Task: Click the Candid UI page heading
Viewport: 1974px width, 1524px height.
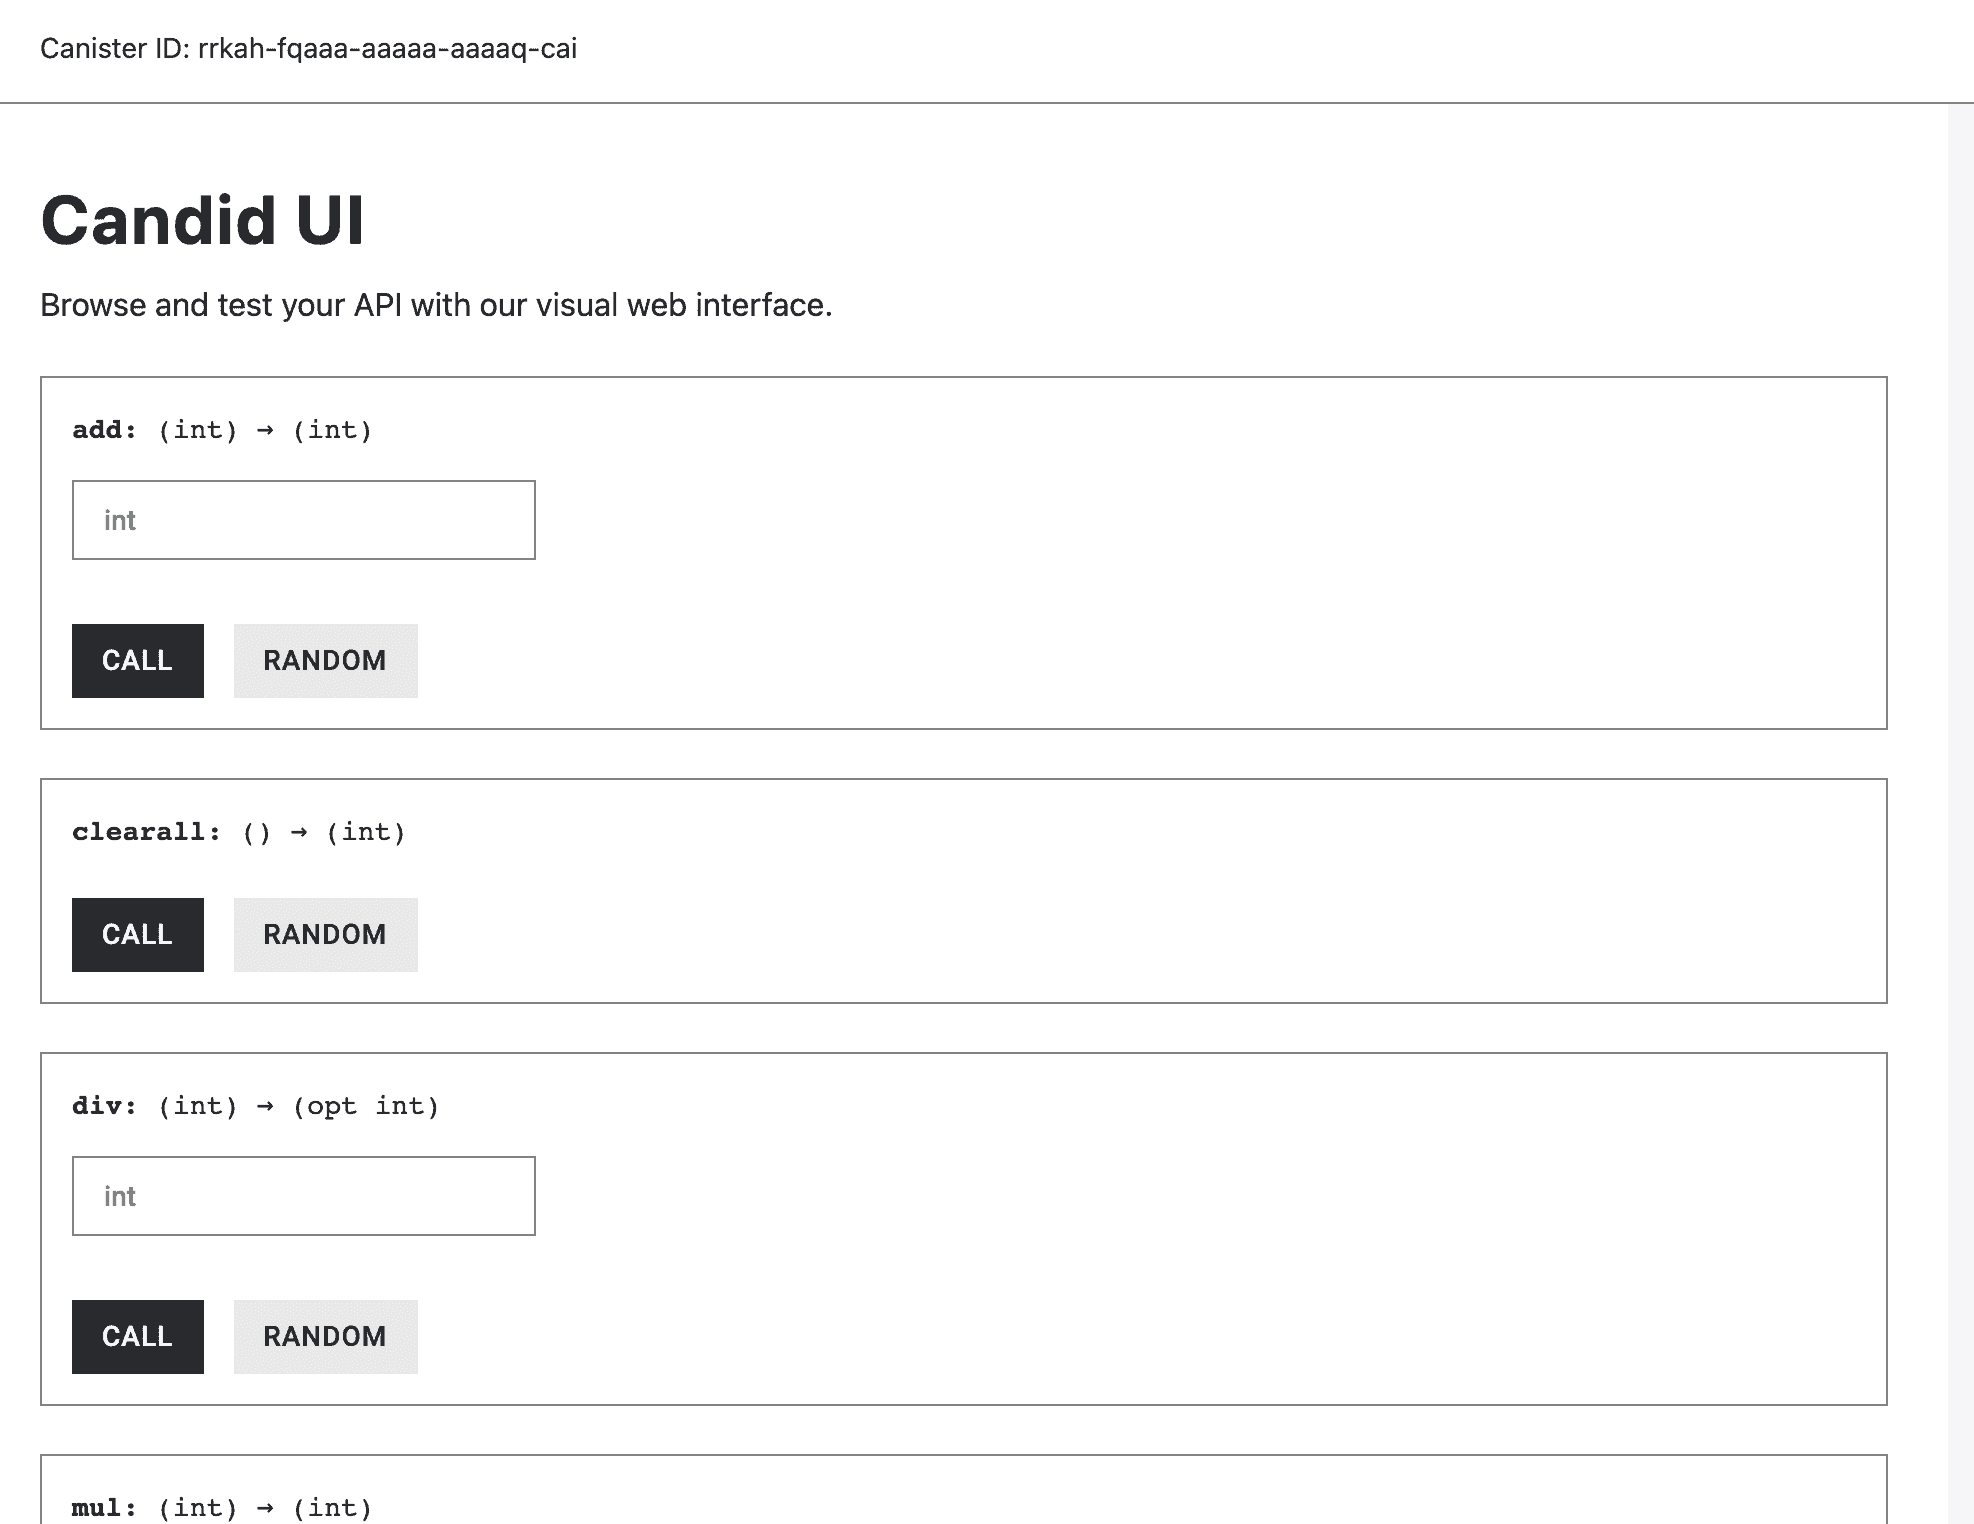Action: point(203,220)
